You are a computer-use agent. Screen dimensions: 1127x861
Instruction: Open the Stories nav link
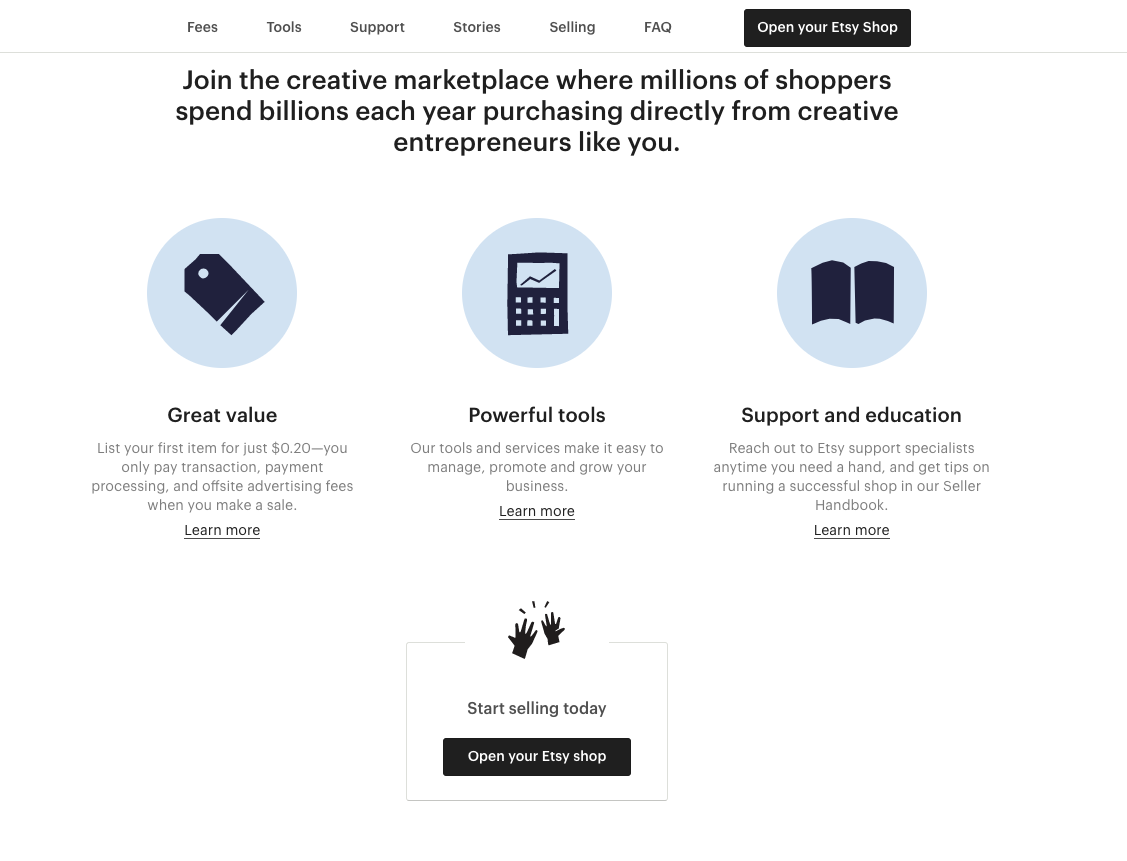(x=477, y=27)
